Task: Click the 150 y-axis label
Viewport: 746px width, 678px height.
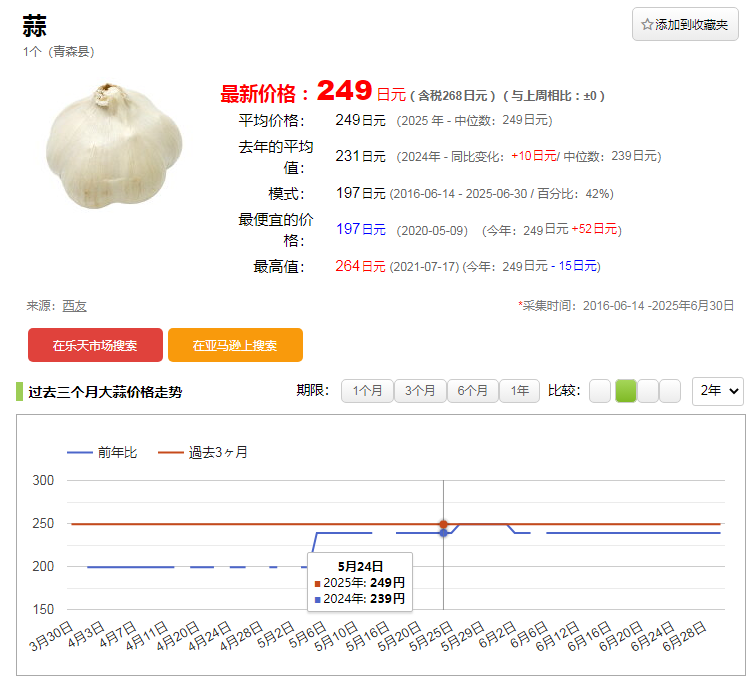Action: click(x=43, y=609)
